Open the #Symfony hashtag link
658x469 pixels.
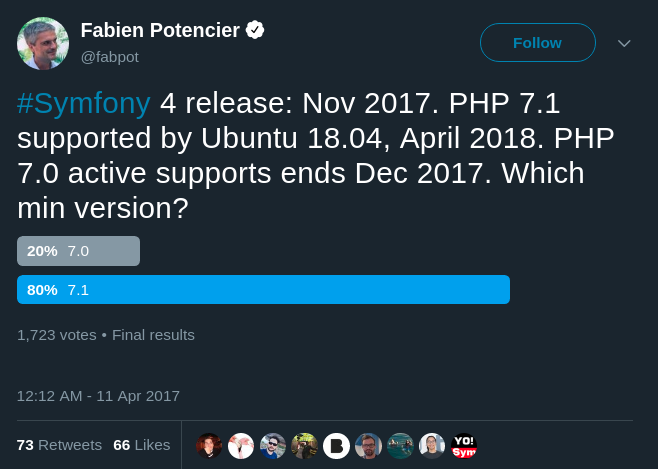click(84, 103)
